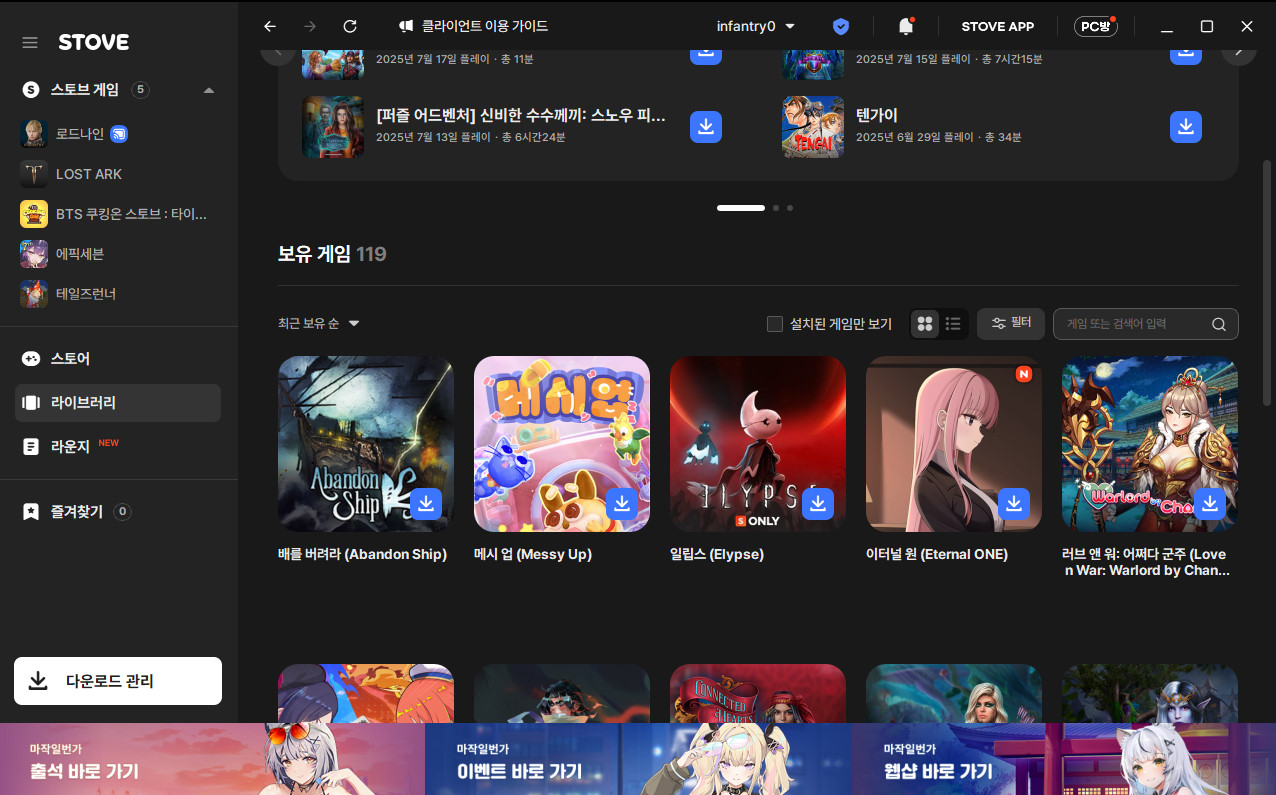This screenshot has width=1276, height=795.
Task: Open 라운지 menu
Action: (x=118, y=446)
